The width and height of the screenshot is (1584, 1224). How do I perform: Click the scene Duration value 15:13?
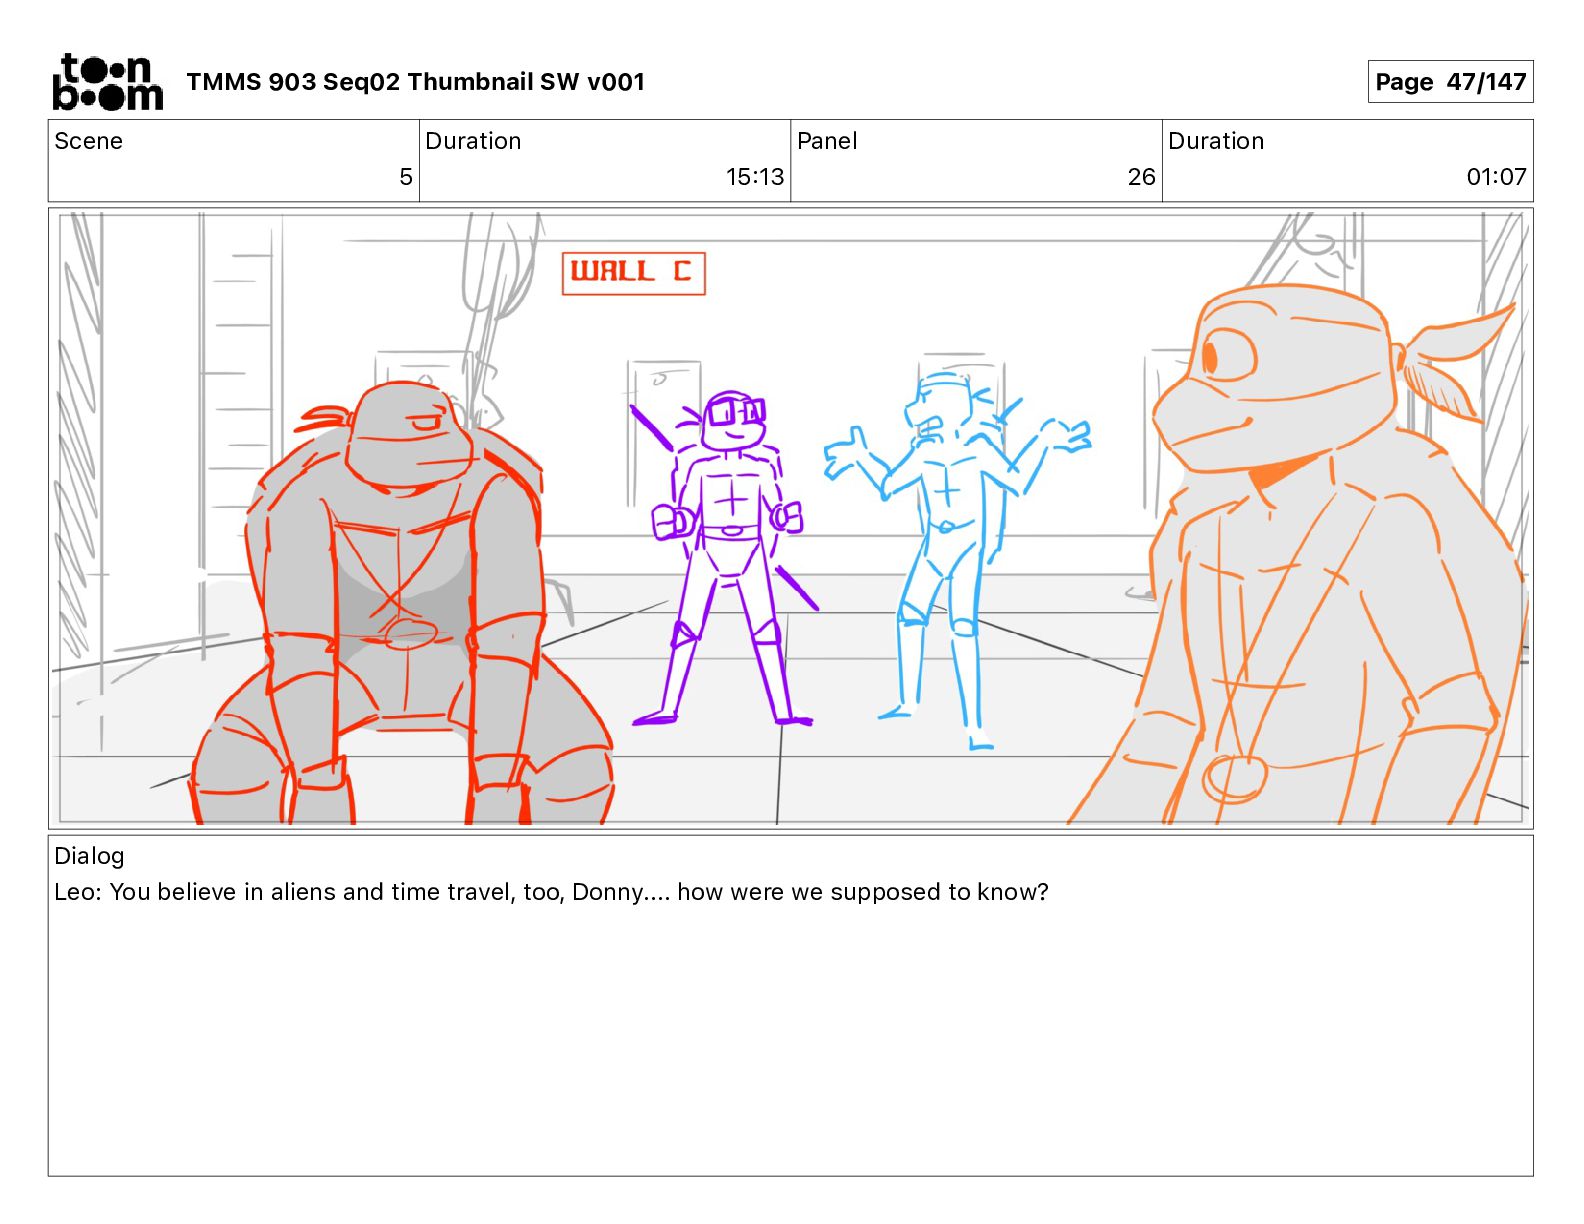coord(755,177)
